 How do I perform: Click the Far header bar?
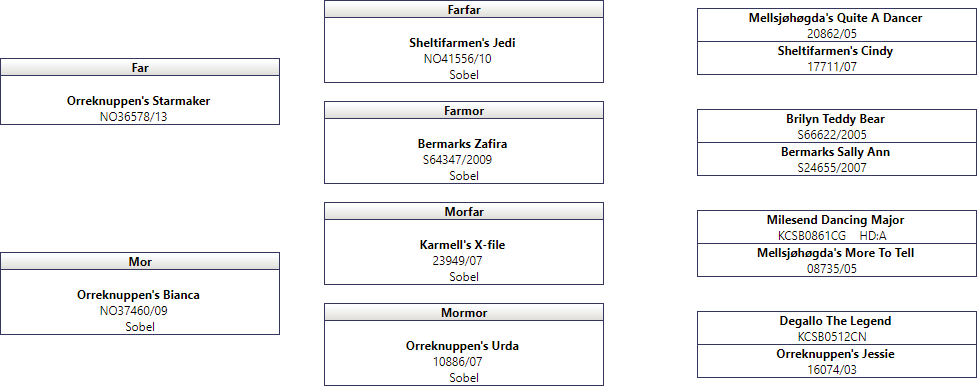[x=140, y=67]
